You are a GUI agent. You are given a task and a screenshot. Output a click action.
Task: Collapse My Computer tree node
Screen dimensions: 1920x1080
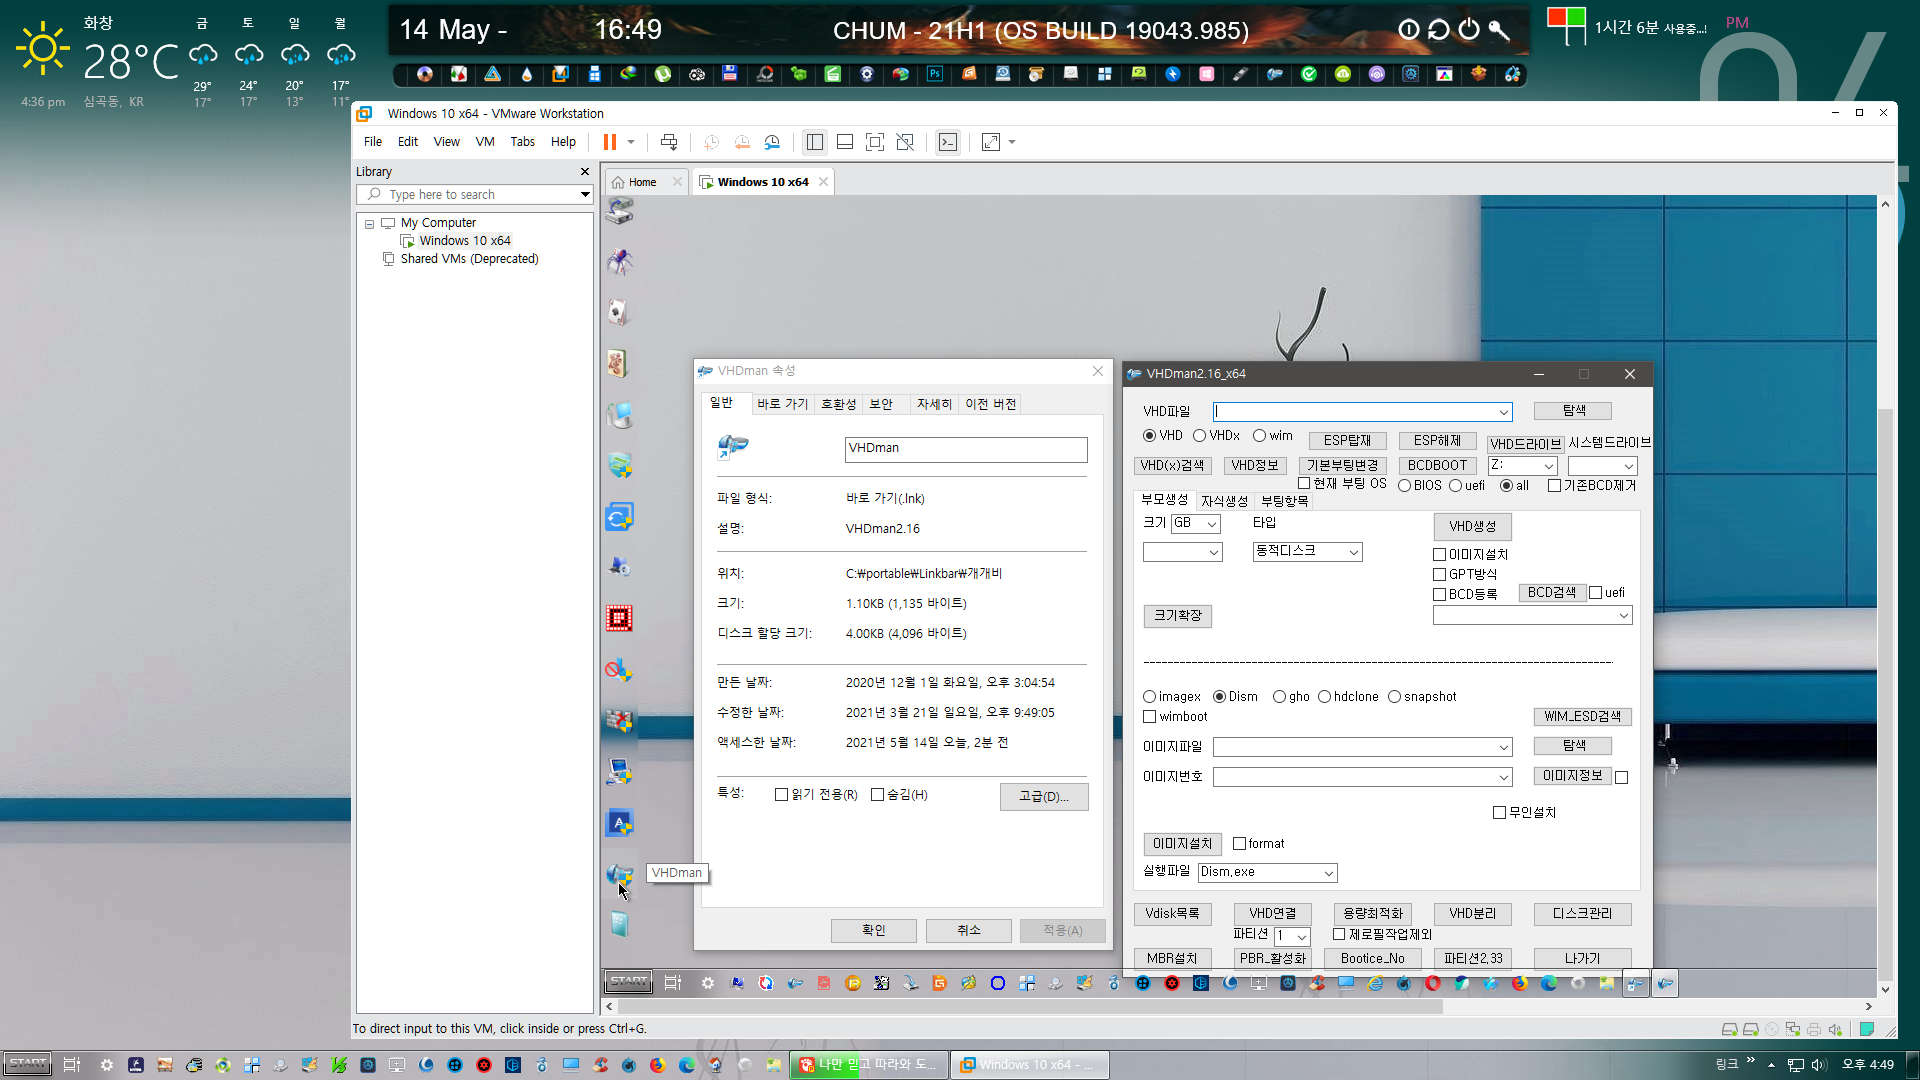pyautogui.click(x=369, y=224)
